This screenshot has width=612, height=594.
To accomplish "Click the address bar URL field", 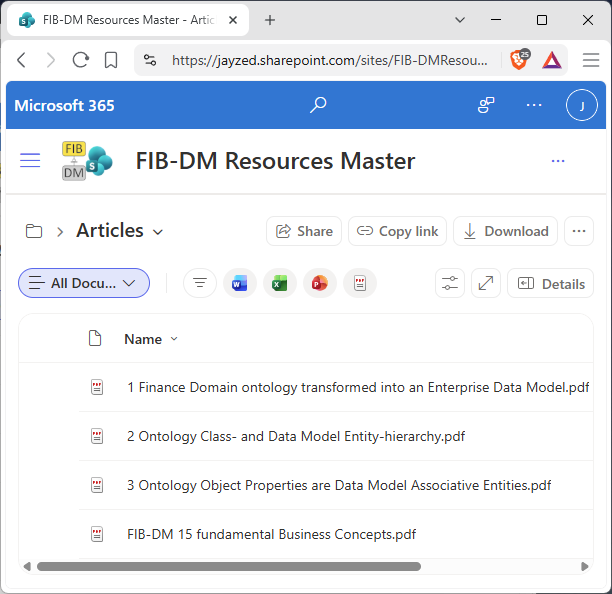I will pyautogui.click(x=329, y=60).
